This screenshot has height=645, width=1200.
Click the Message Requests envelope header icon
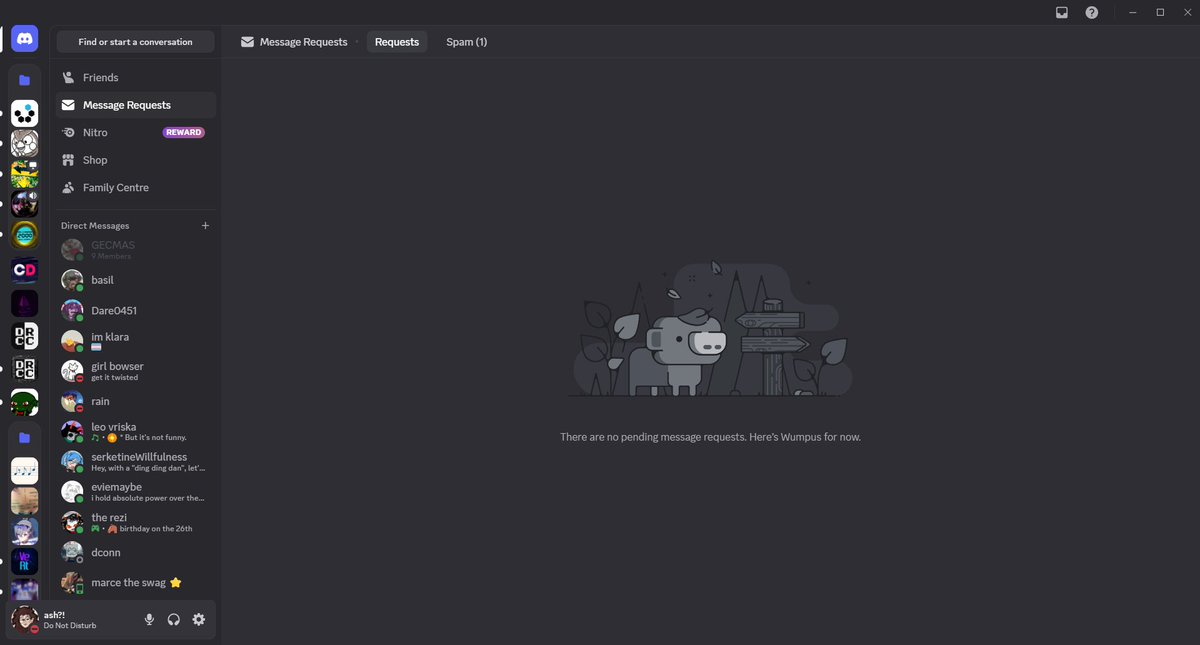click(247, 42)
